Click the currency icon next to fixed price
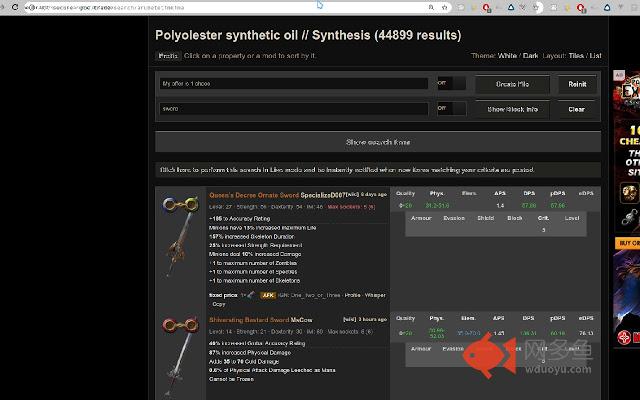 click(x=251, y=295)
